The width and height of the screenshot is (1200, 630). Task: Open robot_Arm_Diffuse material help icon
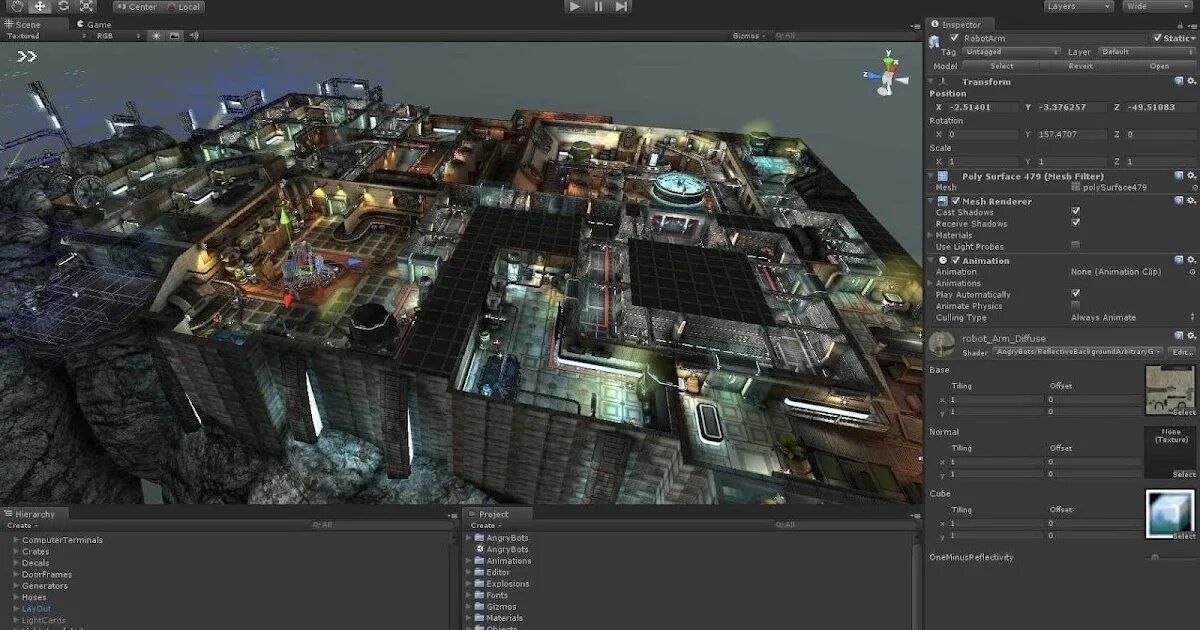pos(1179,338)
